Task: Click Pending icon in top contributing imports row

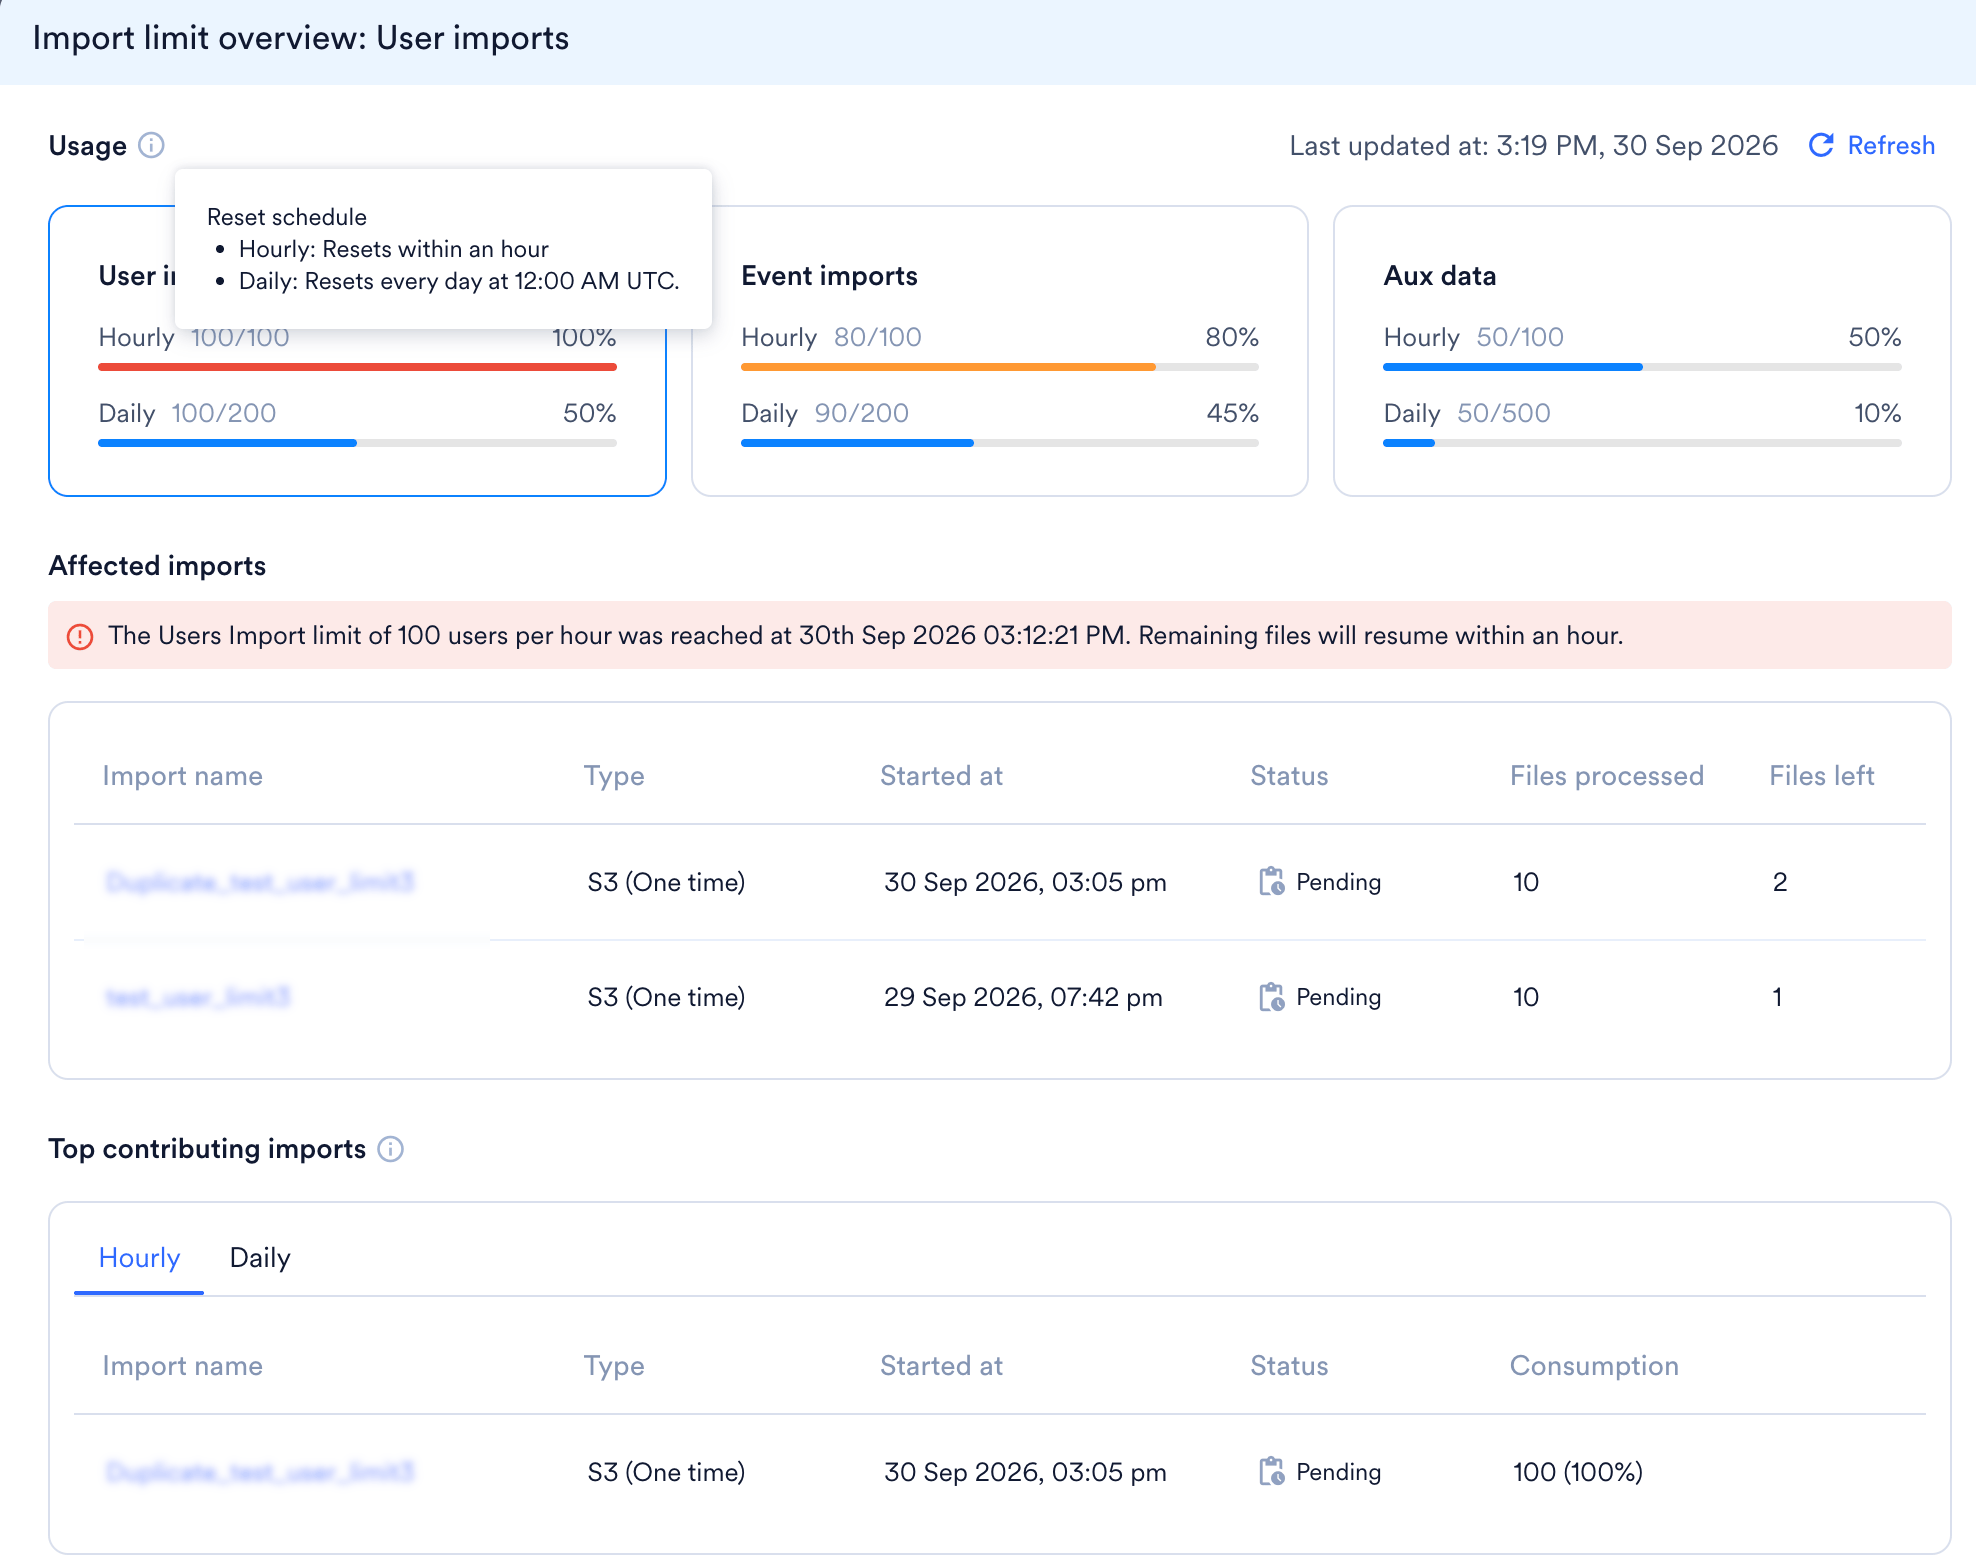Action: click(x=1271, y=1472)
